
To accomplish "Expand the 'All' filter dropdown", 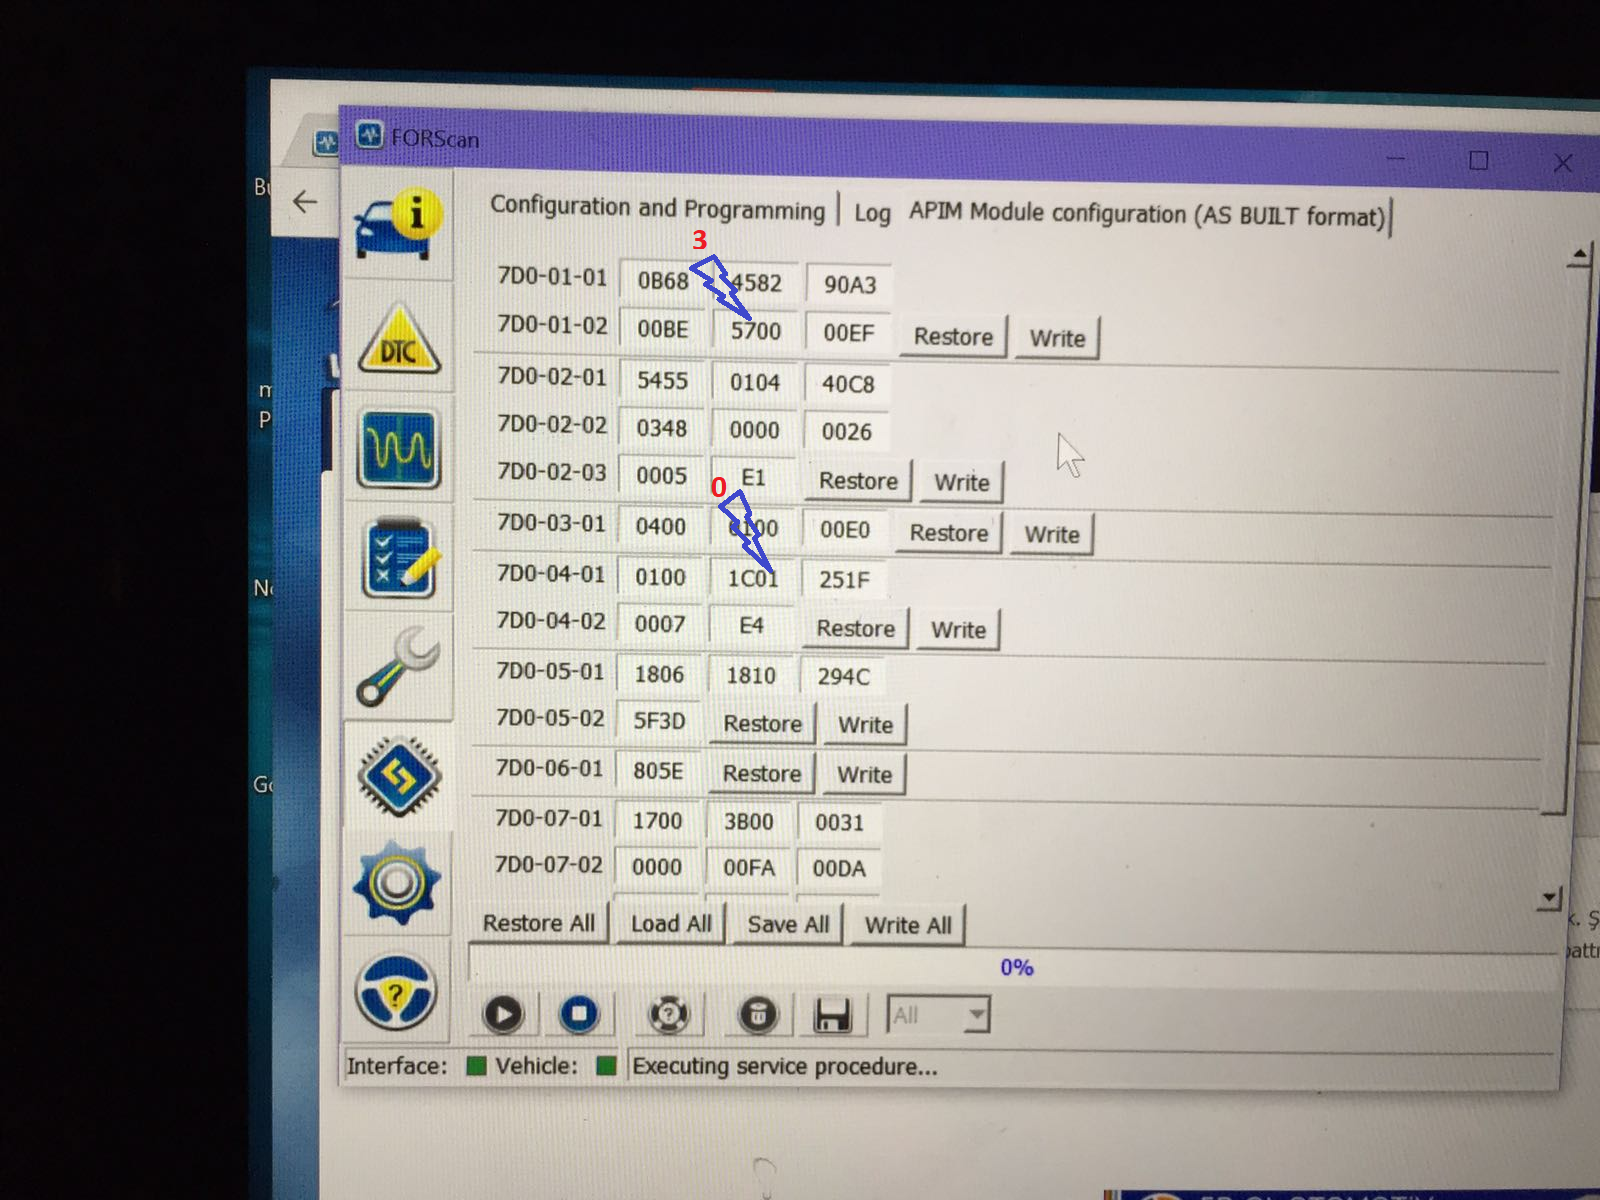I will tap(976, 1016).
